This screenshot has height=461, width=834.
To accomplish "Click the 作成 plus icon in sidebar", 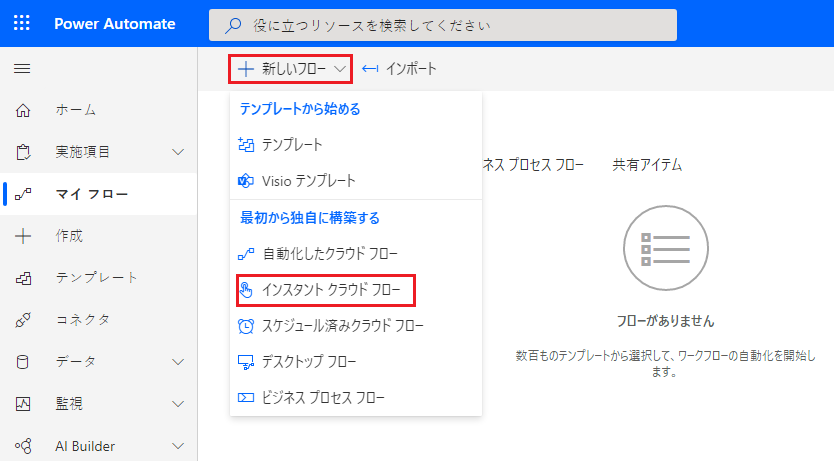I will pyautogui.click(x=23, y=236).
